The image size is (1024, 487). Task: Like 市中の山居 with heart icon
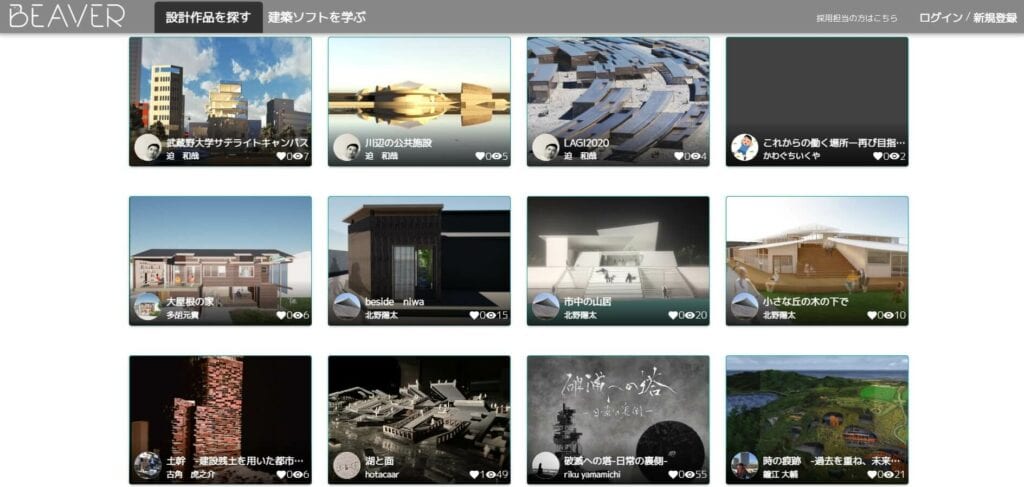(673, 315)
